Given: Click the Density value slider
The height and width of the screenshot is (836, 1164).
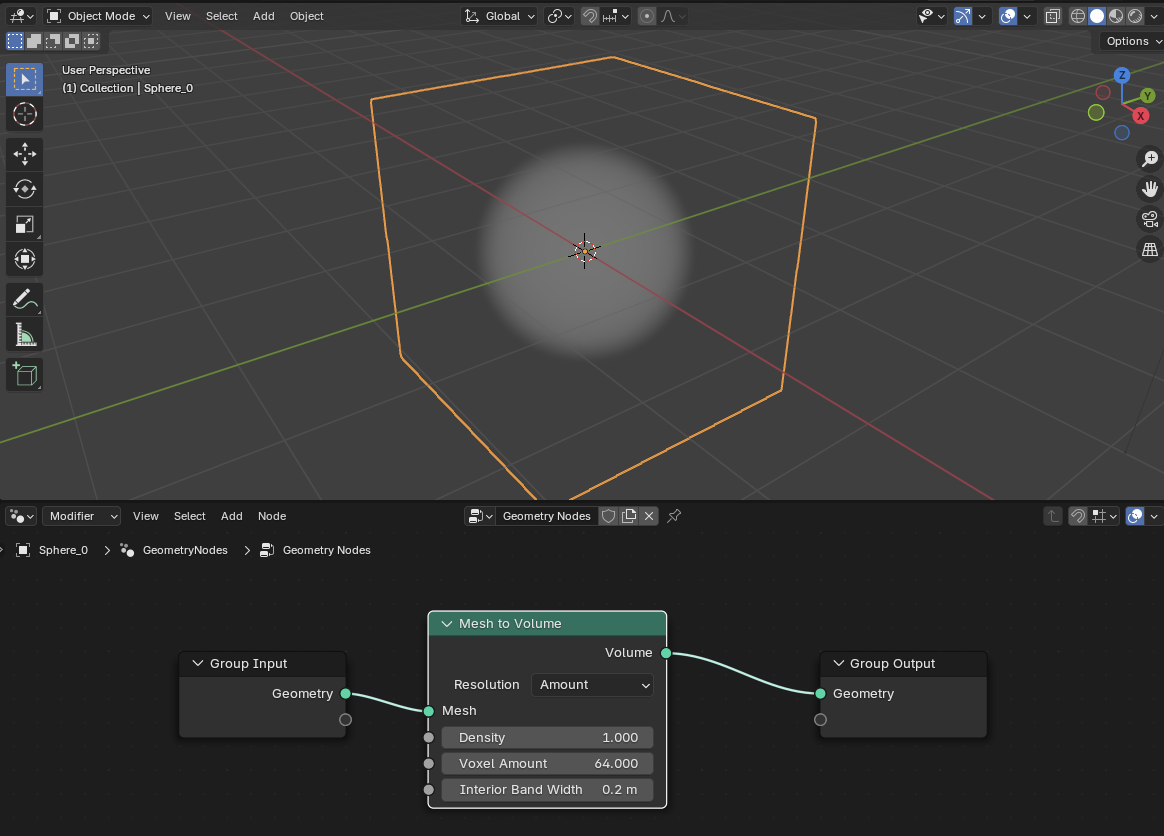Looking at the screenshot, I should [548, 737].
